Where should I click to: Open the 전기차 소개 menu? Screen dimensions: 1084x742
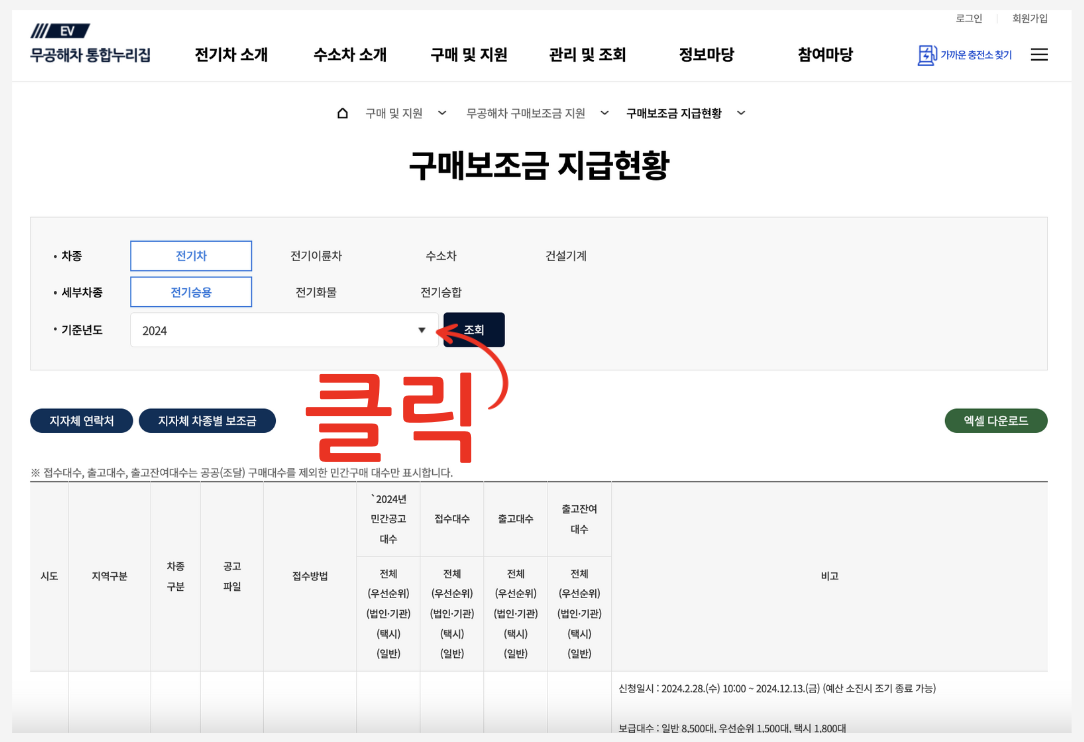pos(230,56)
